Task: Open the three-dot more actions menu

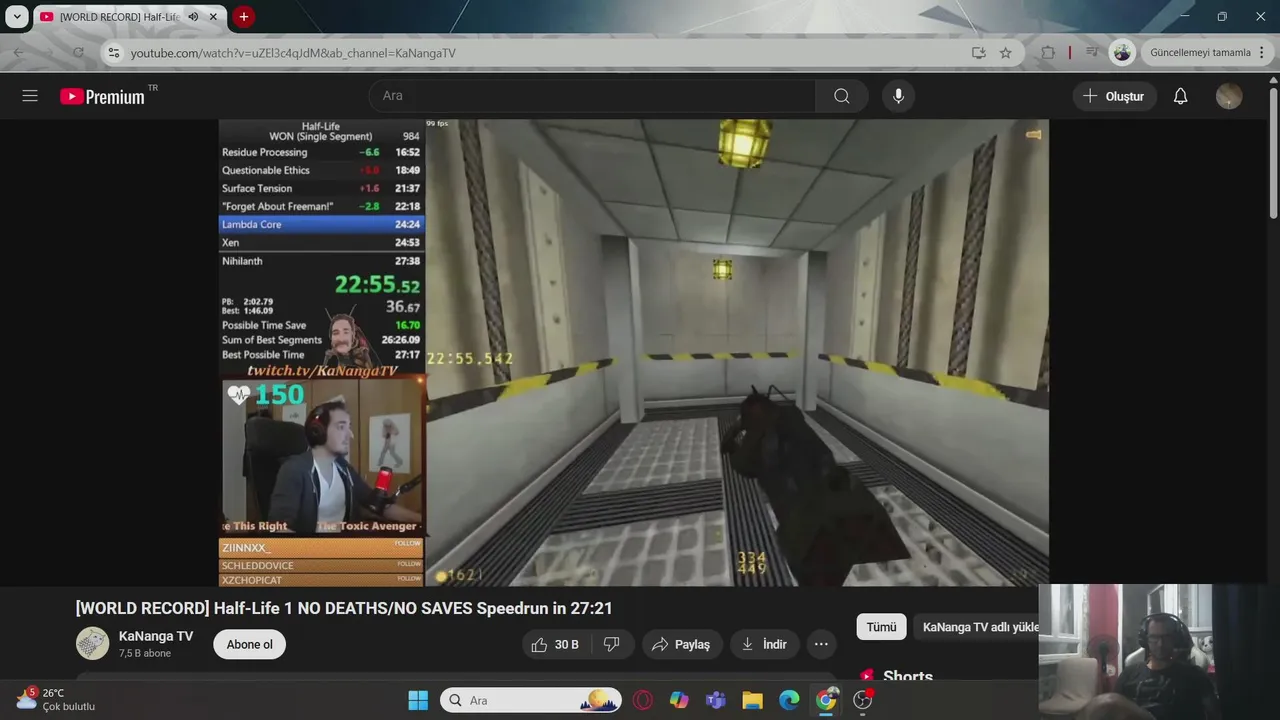Action: [821, 645]
